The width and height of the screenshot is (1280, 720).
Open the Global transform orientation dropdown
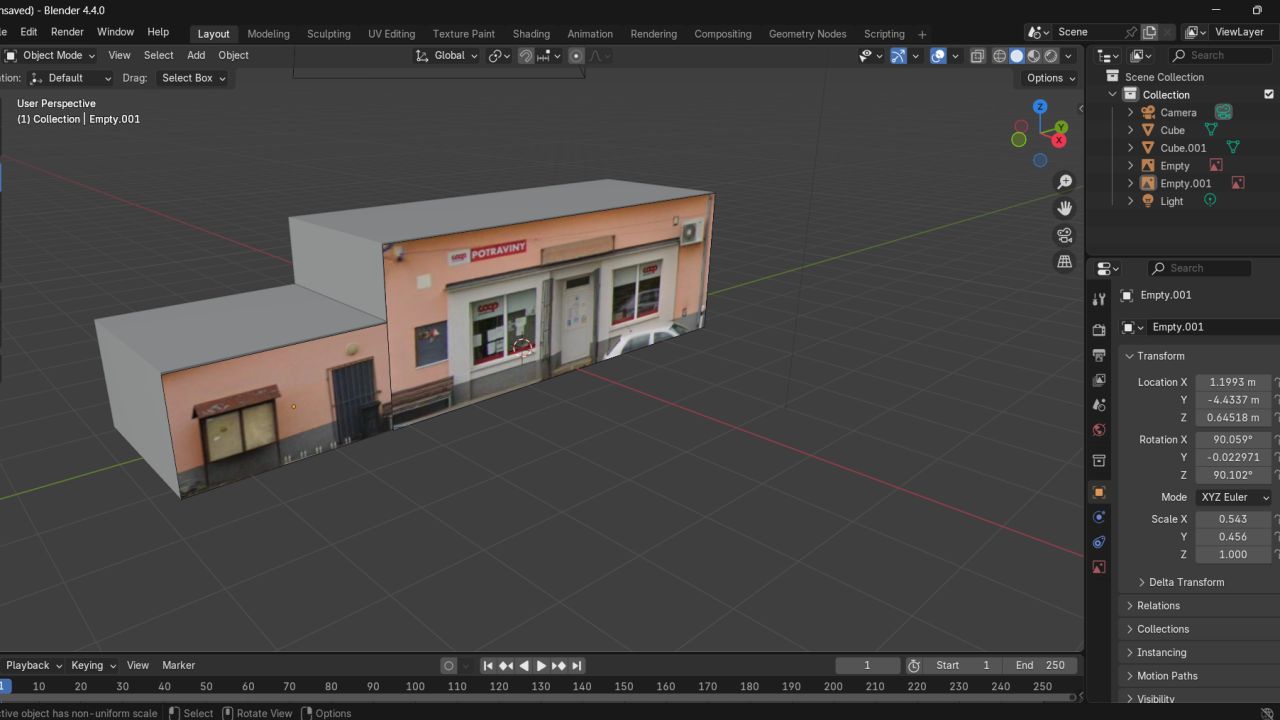[x=447, y=56]
